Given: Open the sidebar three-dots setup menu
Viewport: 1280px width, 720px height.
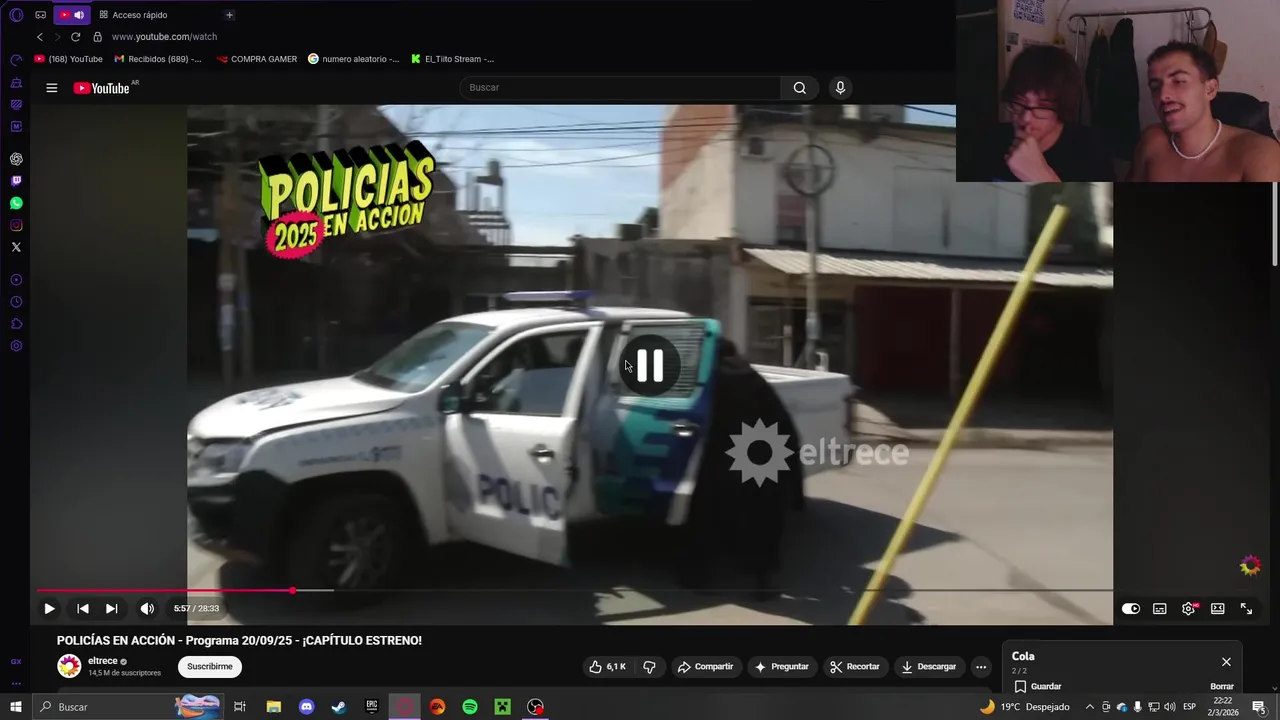Looking at the screenshot, I should coord(16,683).
